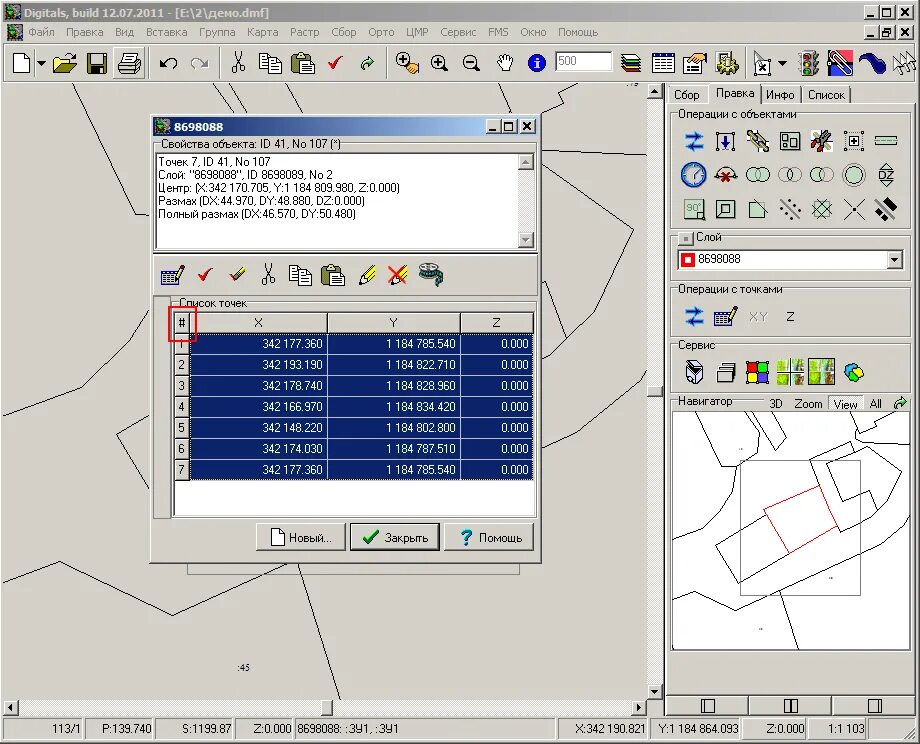Toggle the small button beside Слой
Viewport: 920px width, 744px height.
pyautogui.click(x=685, y=239)
